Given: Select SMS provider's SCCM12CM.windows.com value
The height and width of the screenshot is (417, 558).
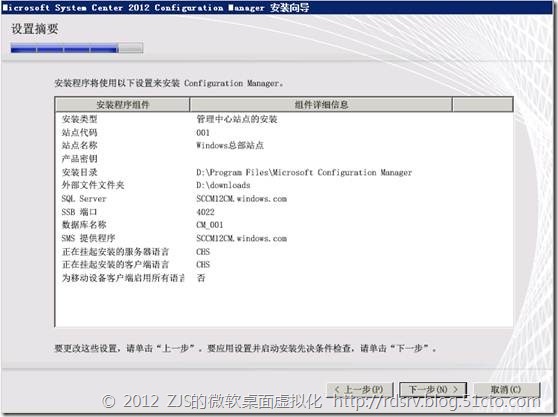Looking at the screenshot, I should coord(242,238).
